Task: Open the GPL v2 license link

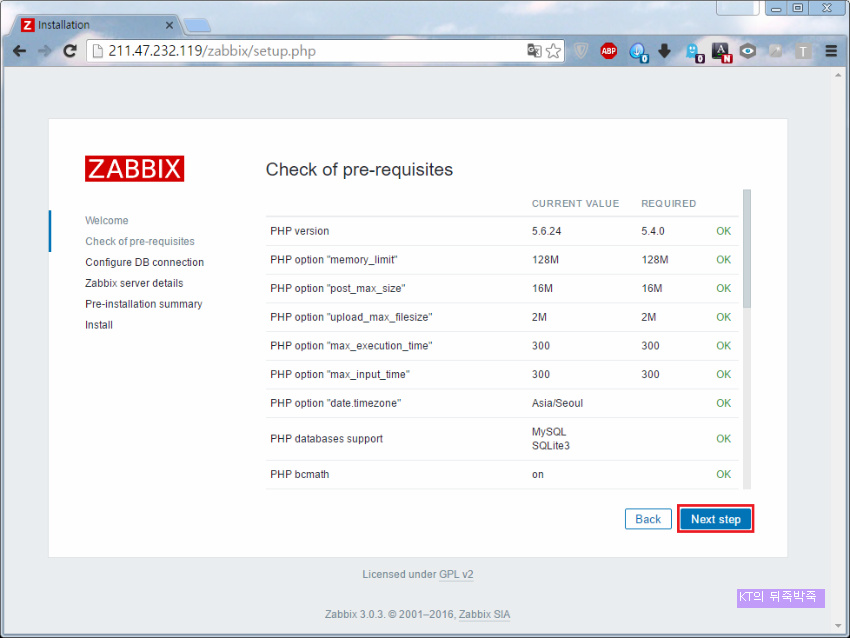Action: pos(456,575)
